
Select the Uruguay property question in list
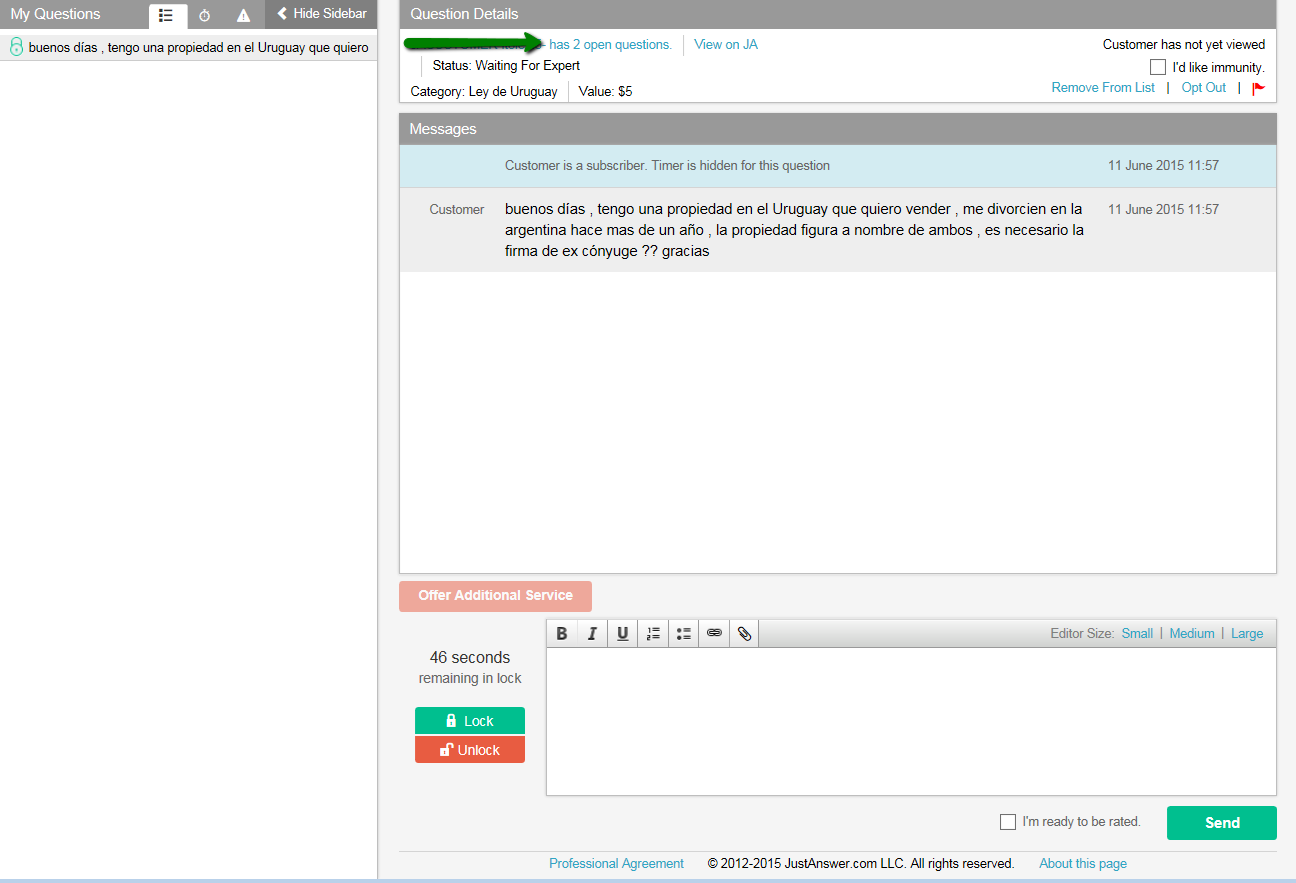[x=198, y=47]
